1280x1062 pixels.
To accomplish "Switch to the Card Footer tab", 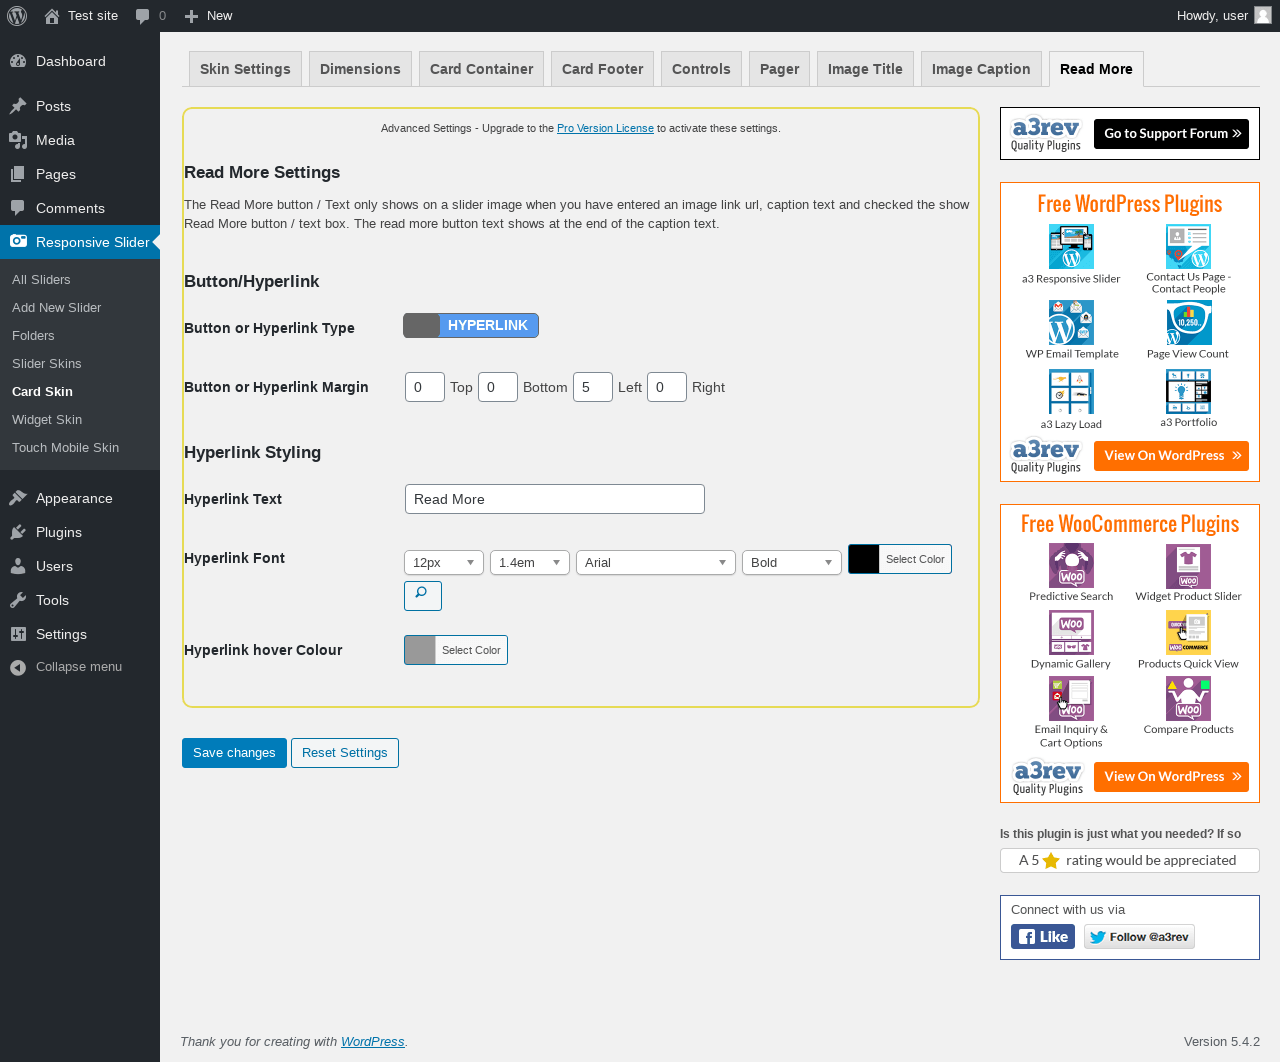I will [x=602, y=69].
